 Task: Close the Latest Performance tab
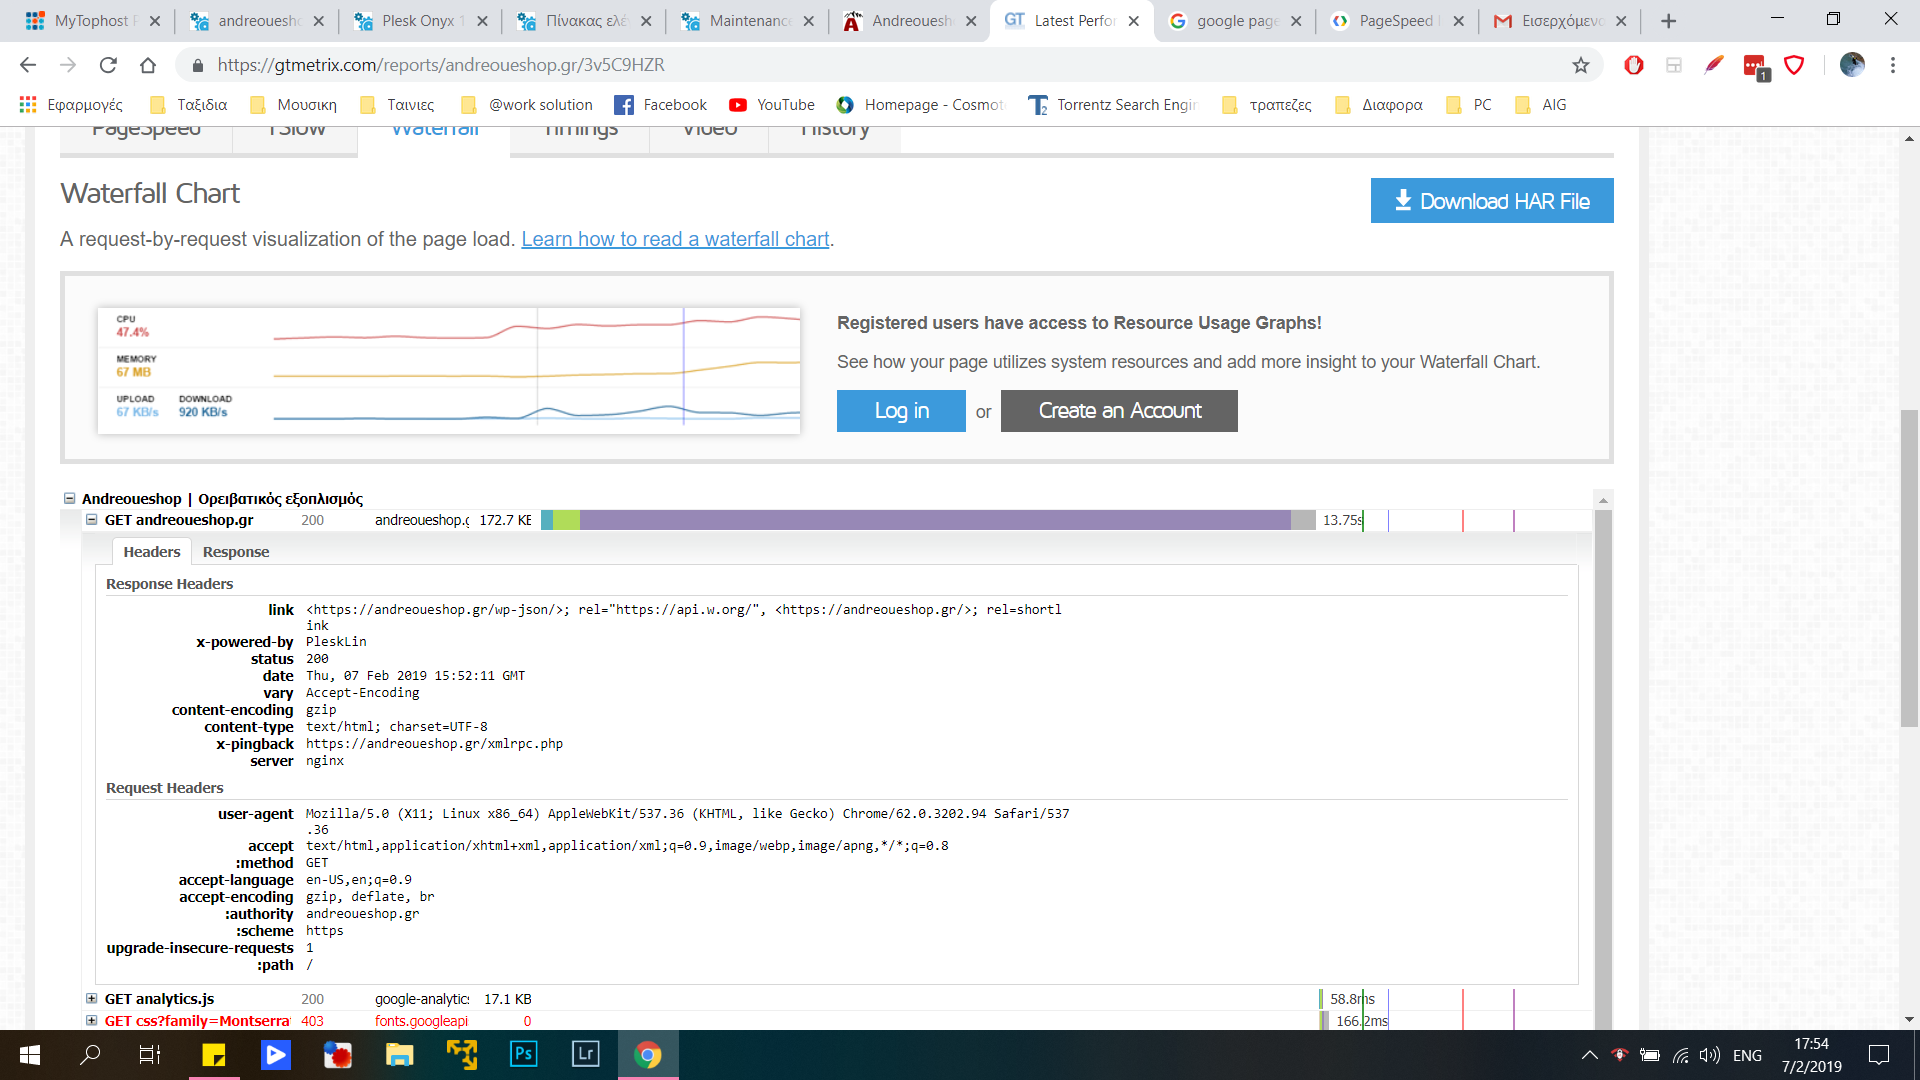[x=1133, y=21]
